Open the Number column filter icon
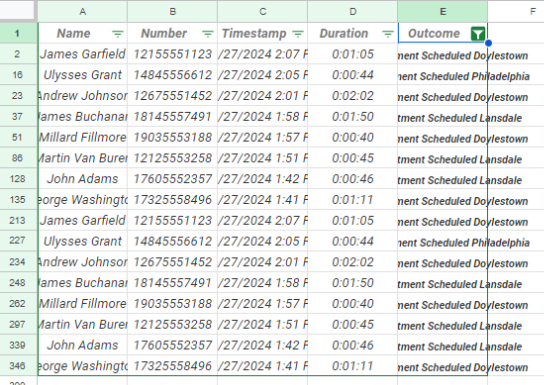 pyautogui.click(x=207, y=34)
